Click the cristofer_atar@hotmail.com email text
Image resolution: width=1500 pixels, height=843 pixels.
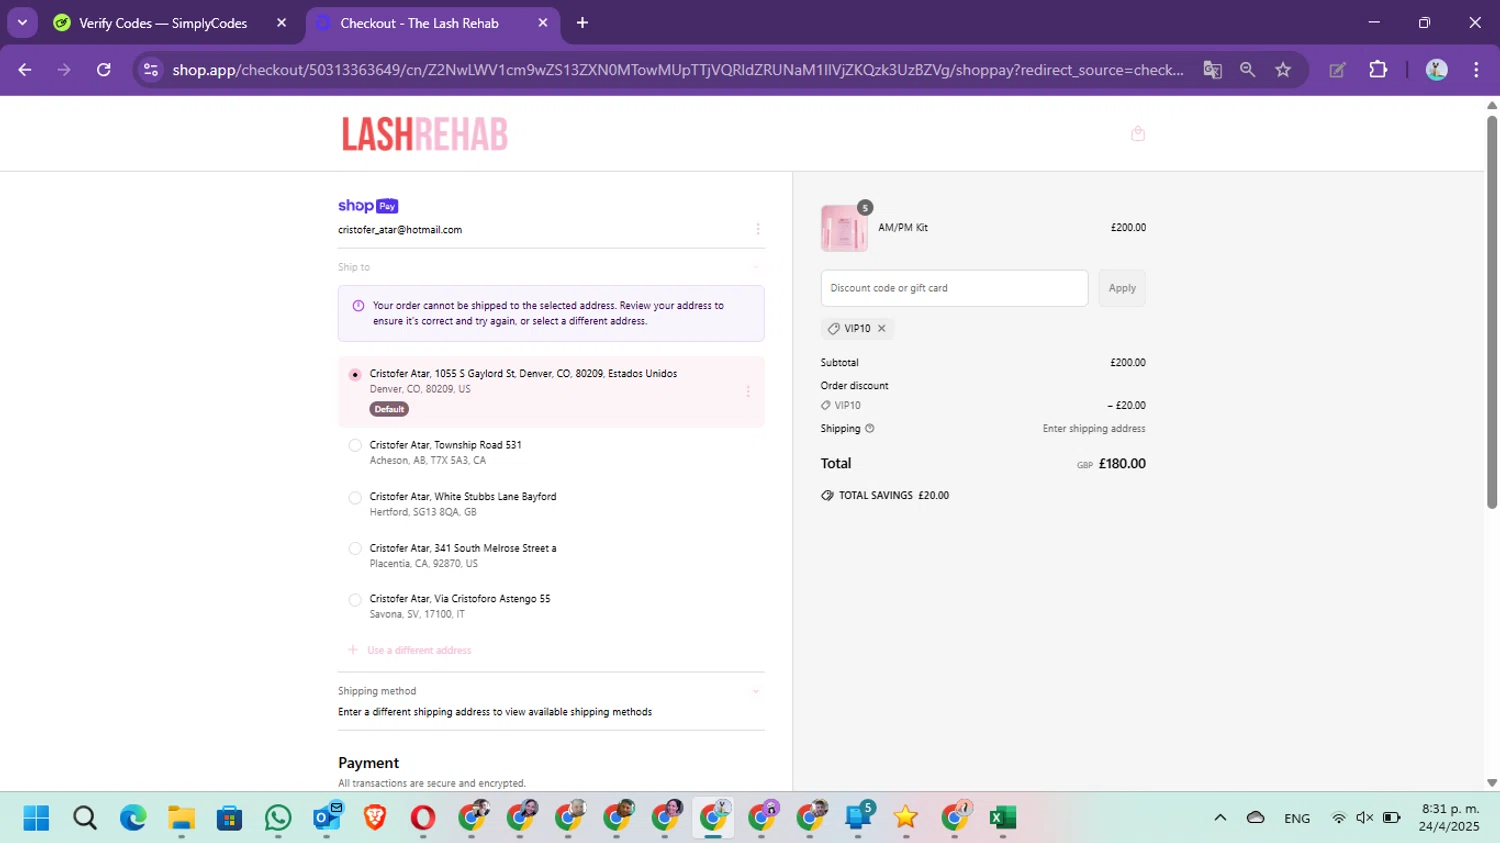(x=400, y=230)
